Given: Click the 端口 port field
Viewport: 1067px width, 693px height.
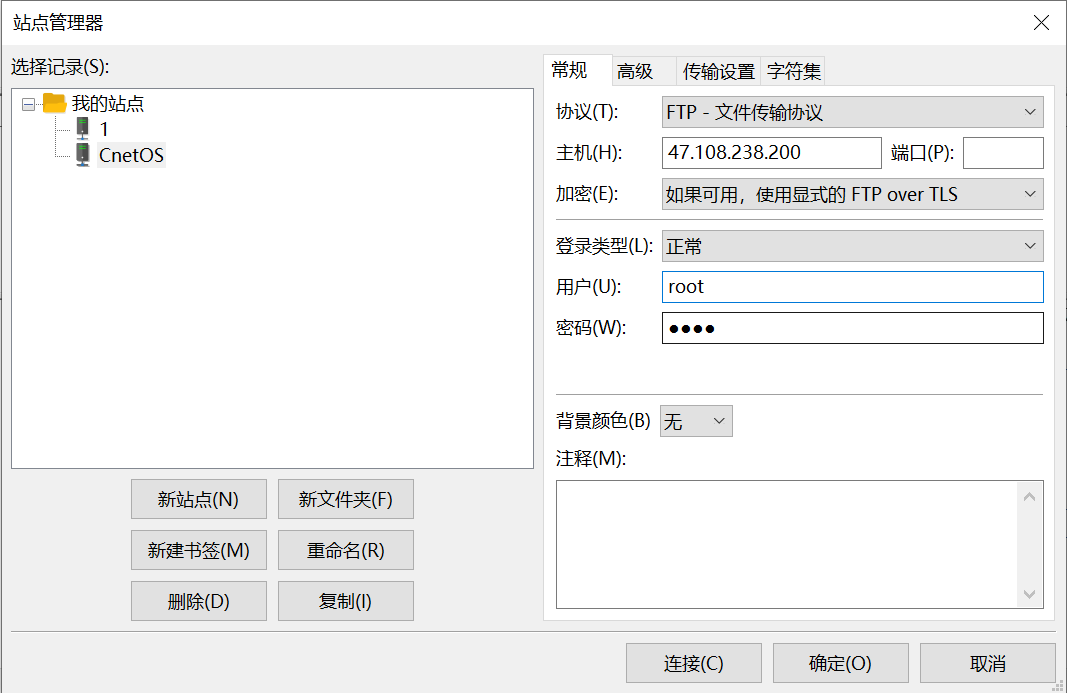Looking at the screenshot, I should pos(1003,152).
